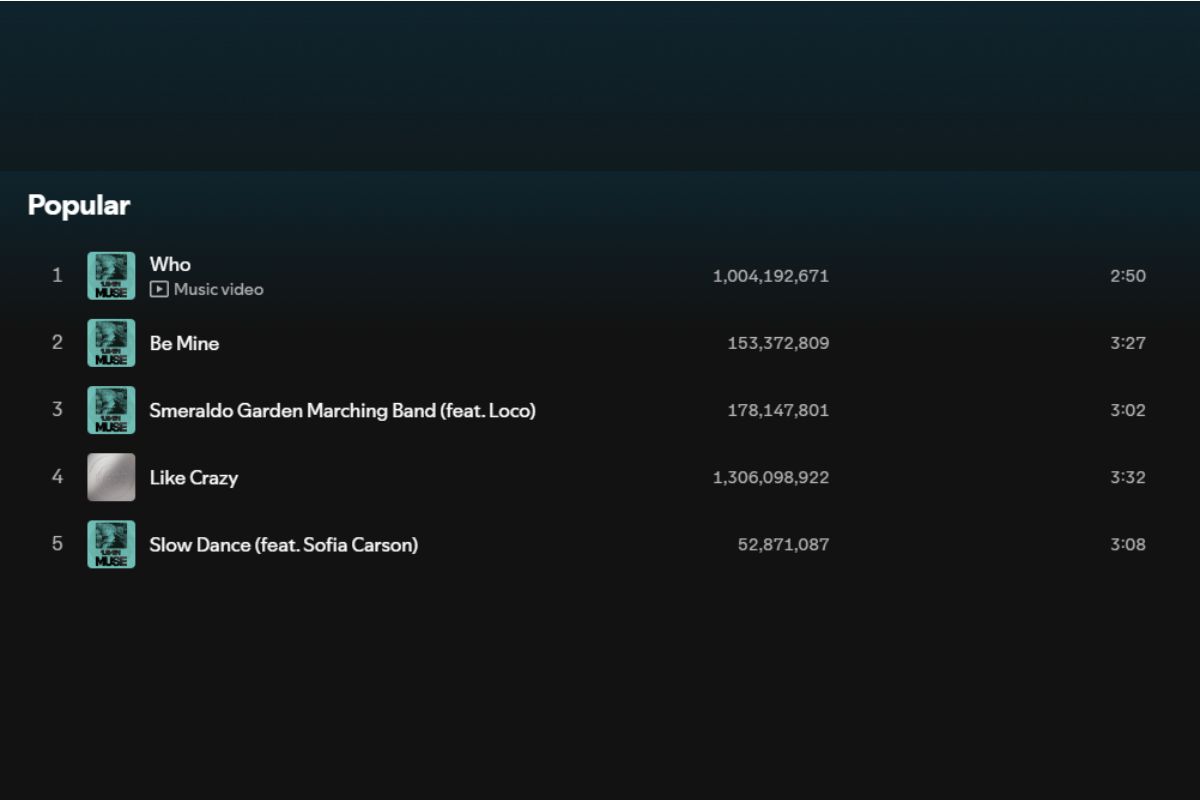Viewport: 1200px width, 800px height.
Task: Click the Popular section heading
Action: (x=79, y=205)
